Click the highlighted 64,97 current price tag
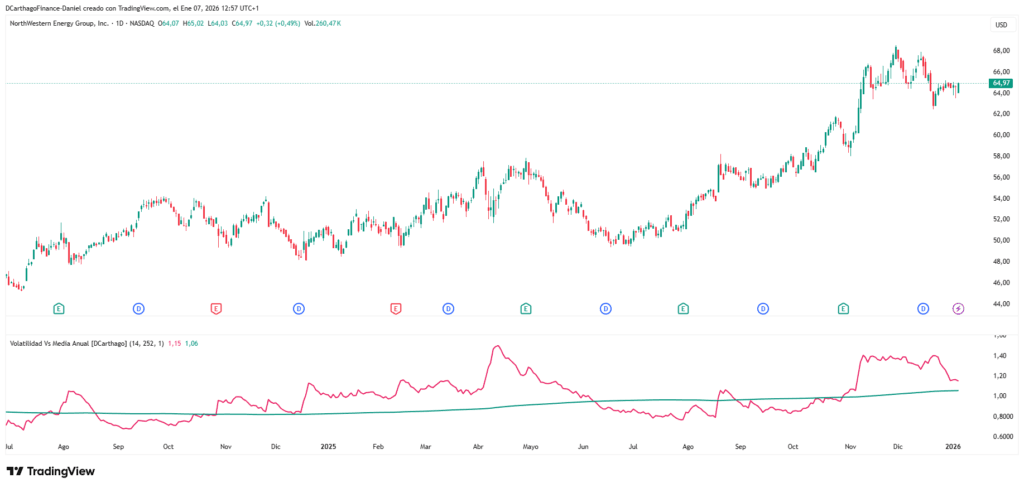1024x488 pixels. [1000, 83]
